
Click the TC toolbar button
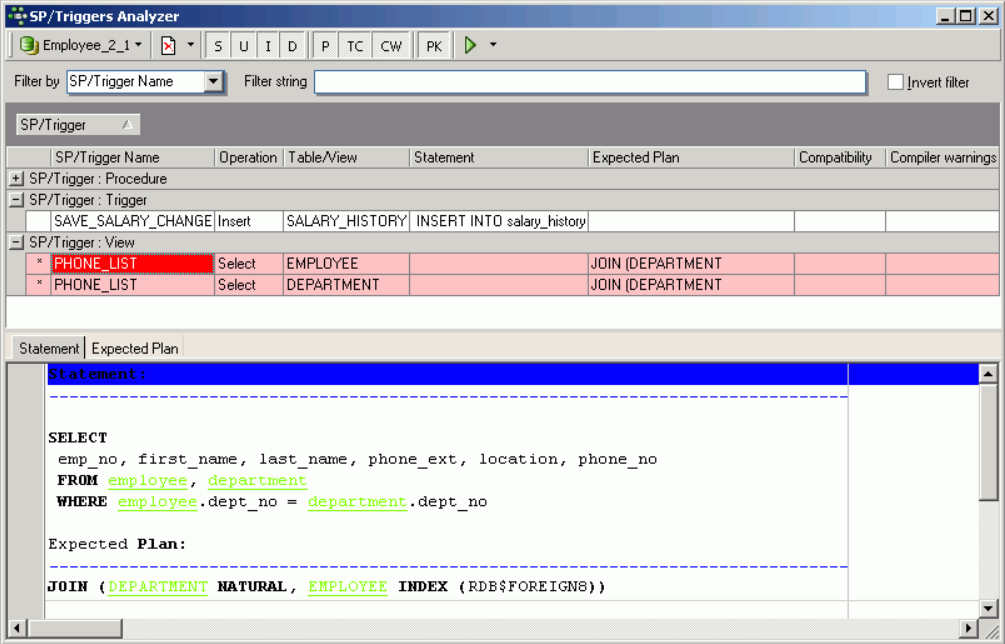click(355, 46)
